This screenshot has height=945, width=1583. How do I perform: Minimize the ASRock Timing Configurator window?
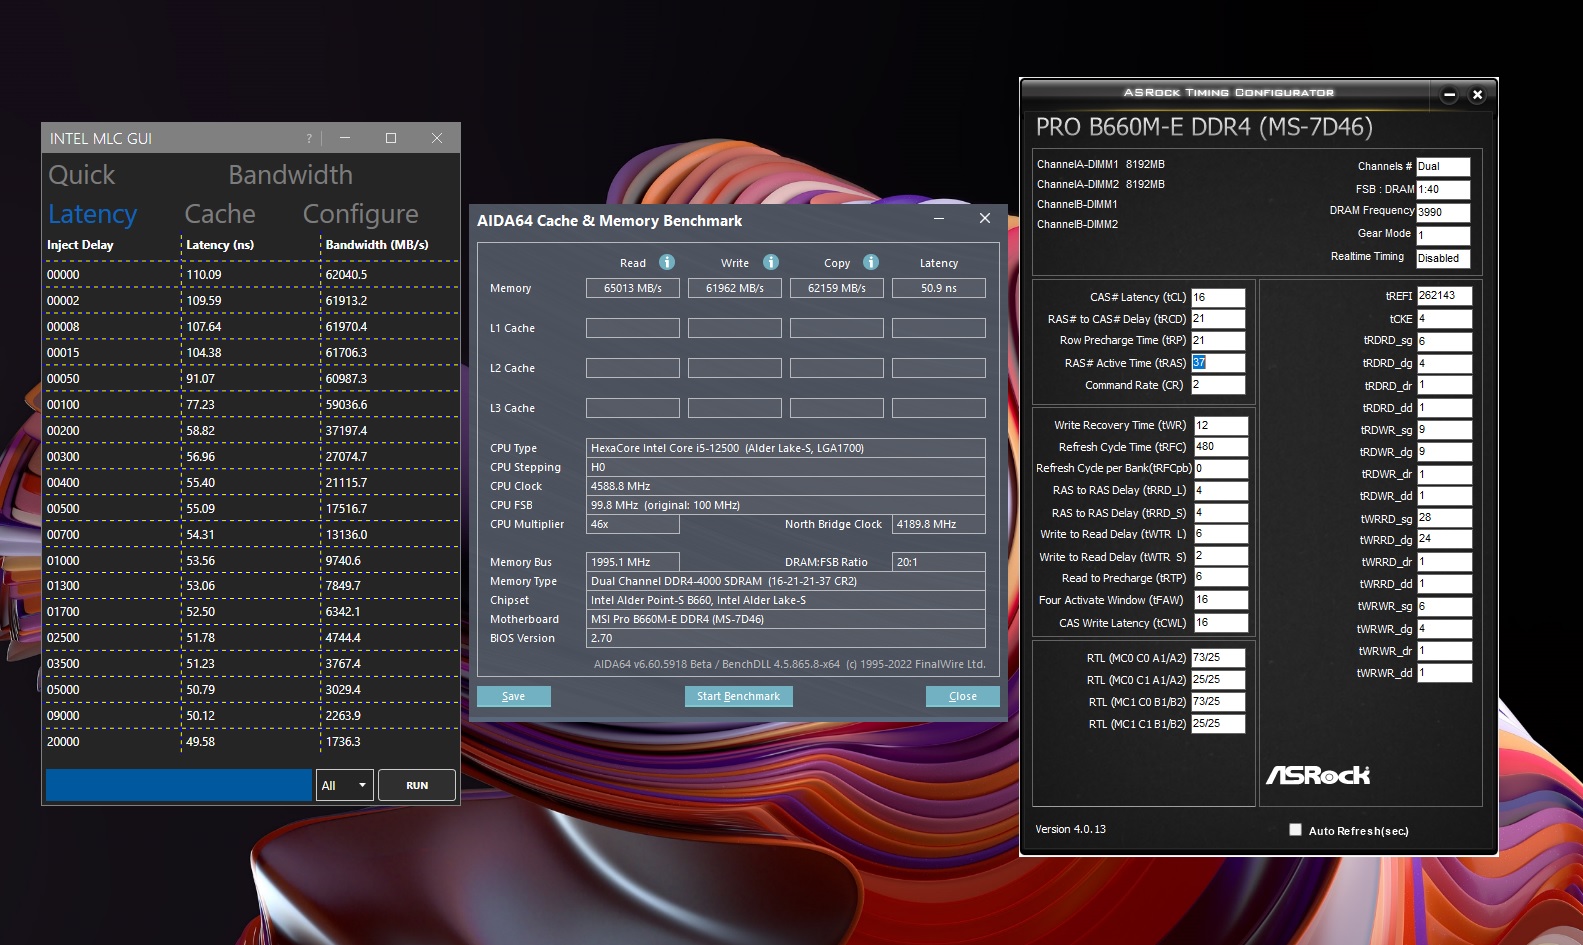tap(1449, 95)
